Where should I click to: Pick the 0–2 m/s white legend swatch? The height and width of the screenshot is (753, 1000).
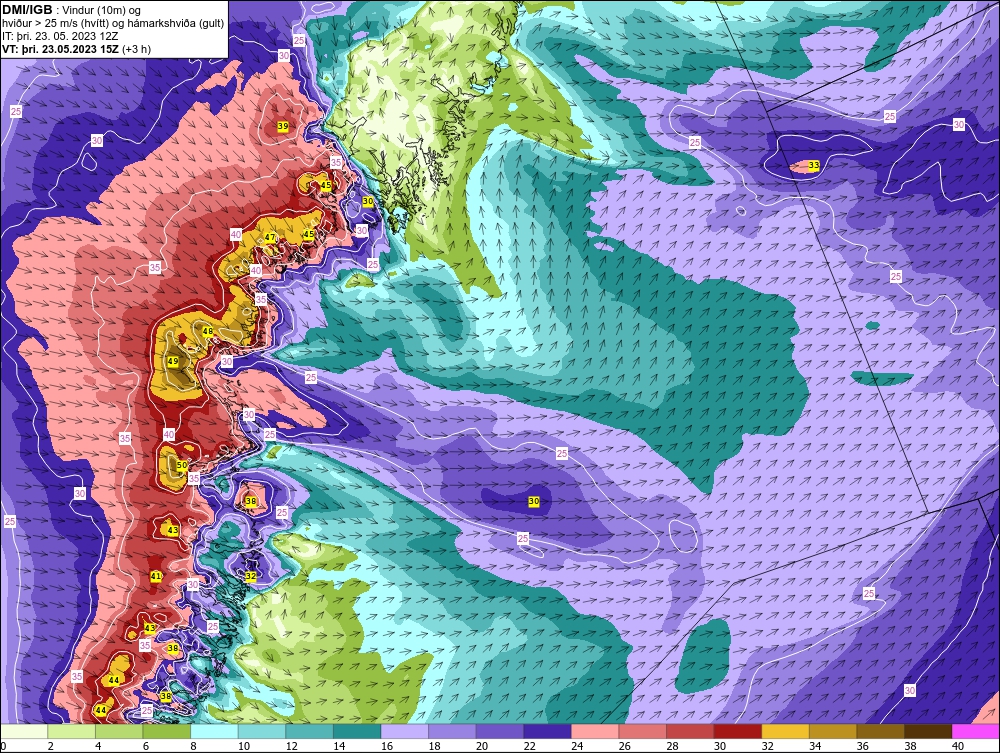coord(24,731)
